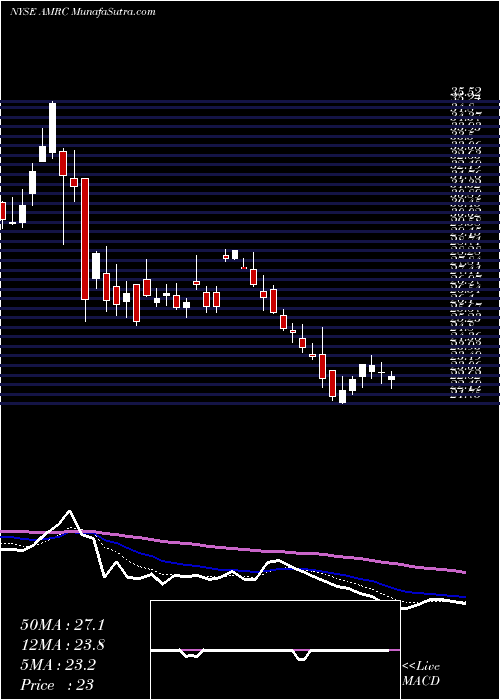Click the 50MA : 27.1 label
The height and width of the screenshot is (700, 500).
(x=62, y=625)
